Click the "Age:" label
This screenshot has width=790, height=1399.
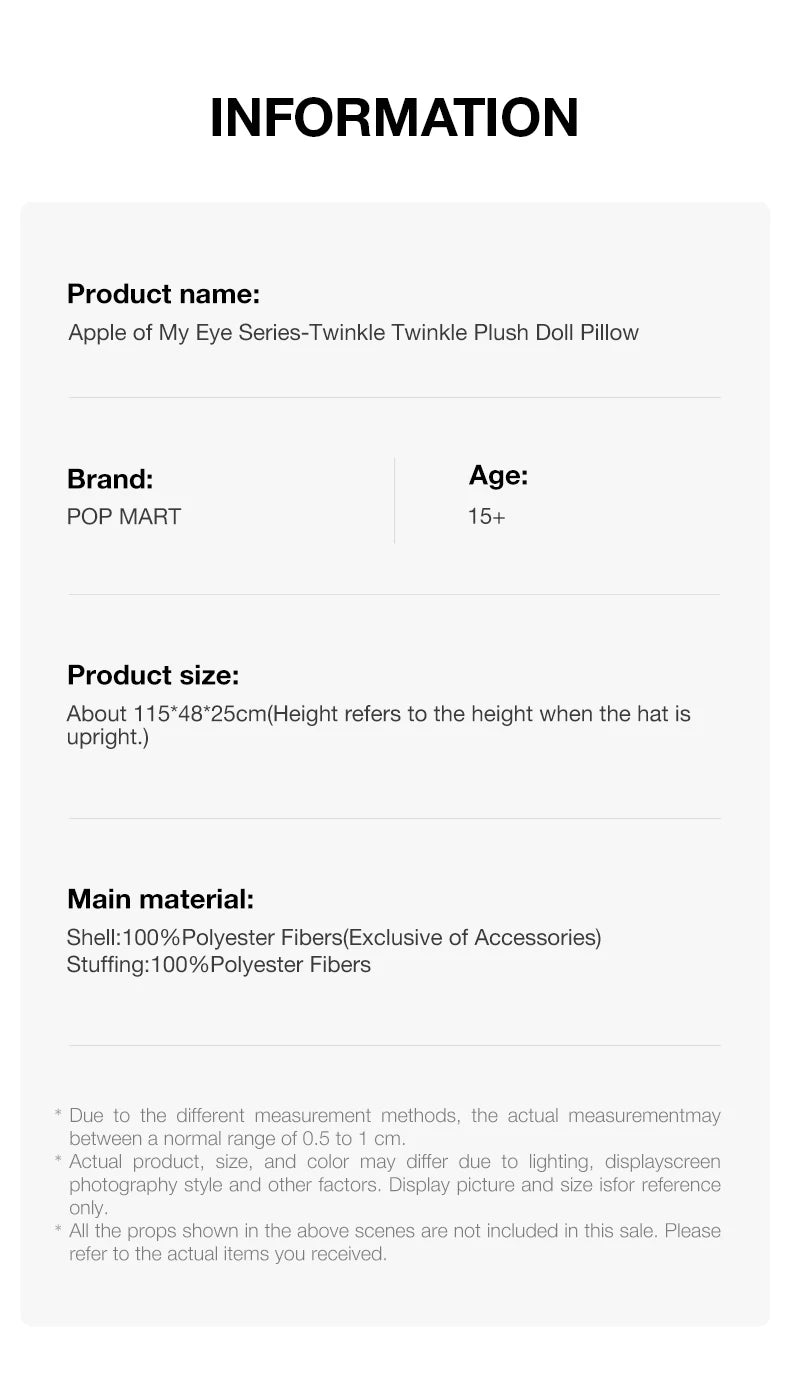tap(498, 476)
